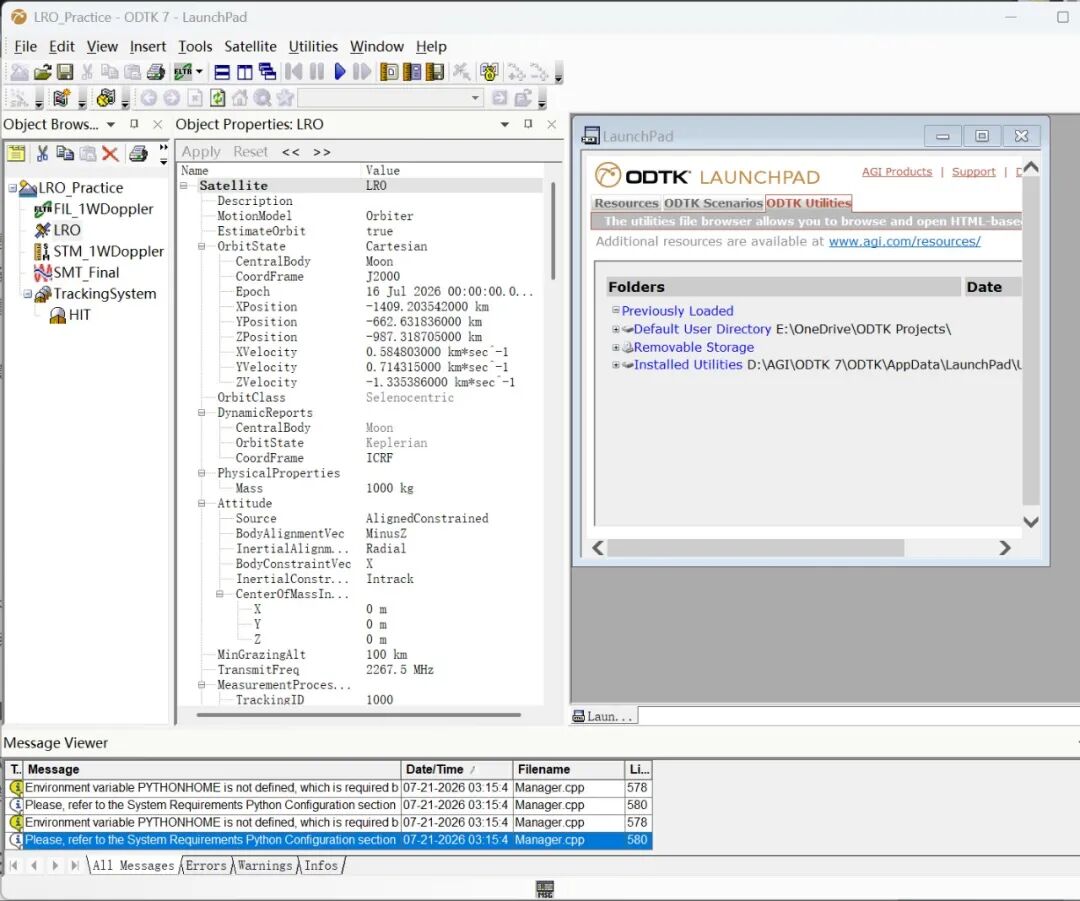This screenshot has width=1080, height=901.
Task: Click the first ruler report icon
Action: (389, 72)
